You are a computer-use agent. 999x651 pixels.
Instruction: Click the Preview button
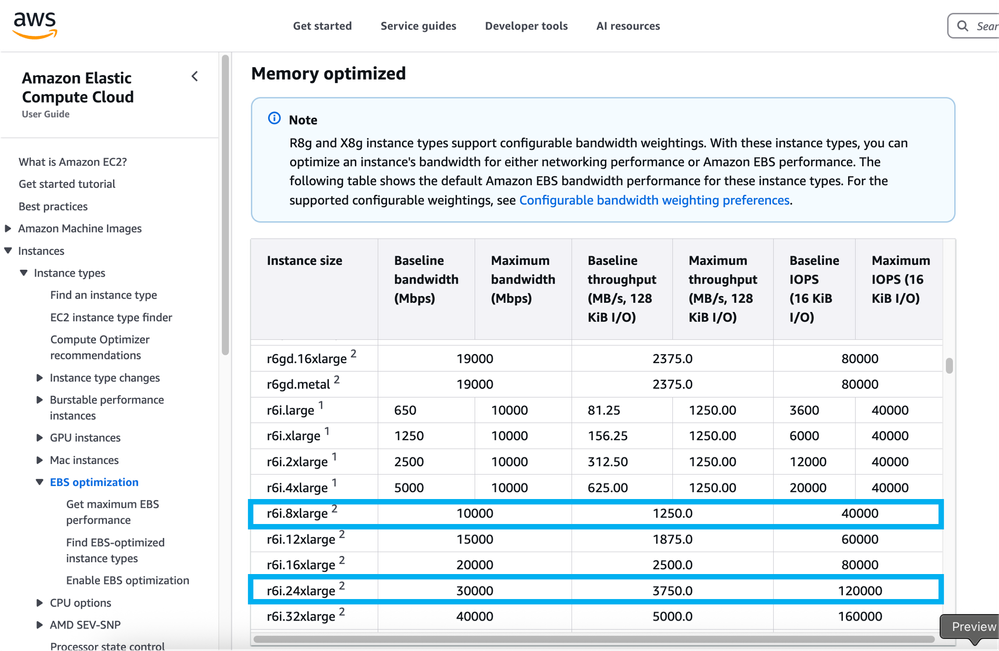pyautogui.click(x=972, y=627)
